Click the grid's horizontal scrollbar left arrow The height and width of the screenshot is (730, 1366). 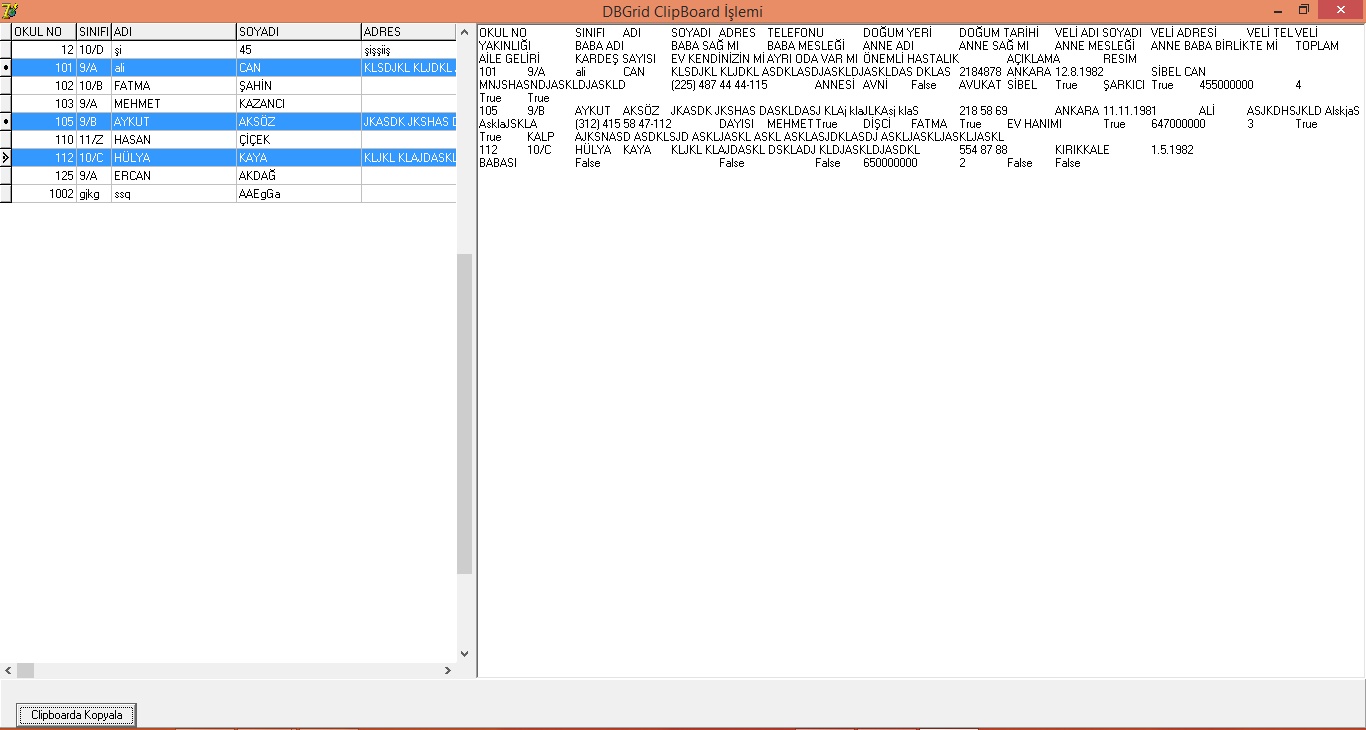tap(8, 670)
